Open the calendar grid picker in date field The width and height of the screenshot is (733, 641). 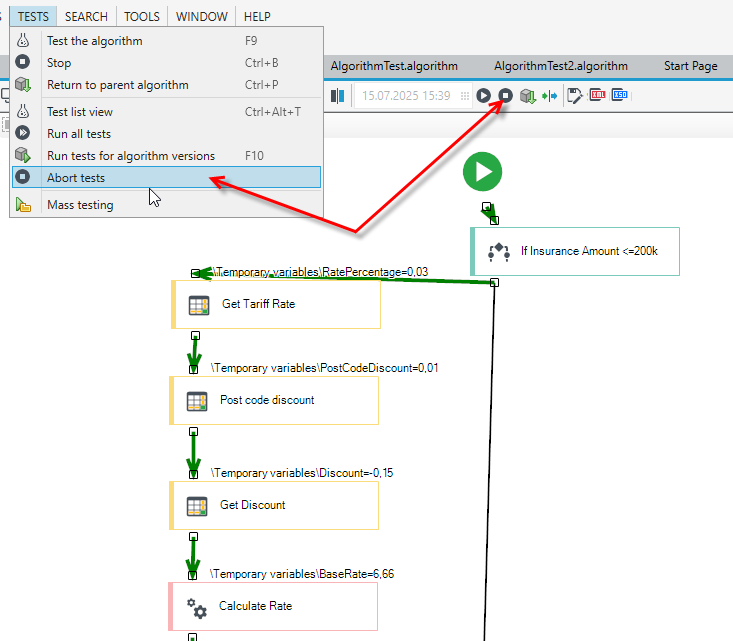(465, 96)
